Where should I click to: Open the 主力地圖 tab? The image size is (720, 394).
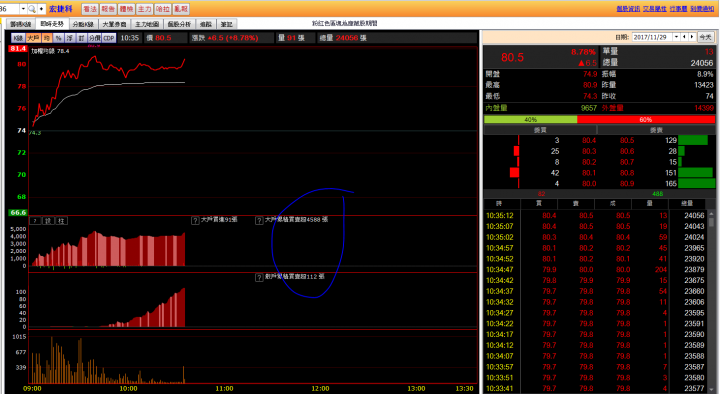pos(147,24)
